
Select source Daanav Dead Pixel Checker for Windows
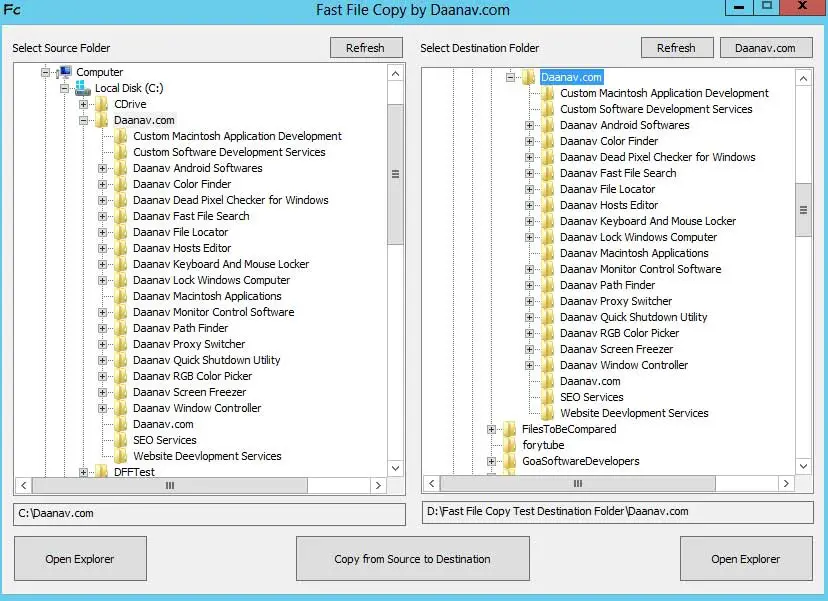tap(231, 200)
